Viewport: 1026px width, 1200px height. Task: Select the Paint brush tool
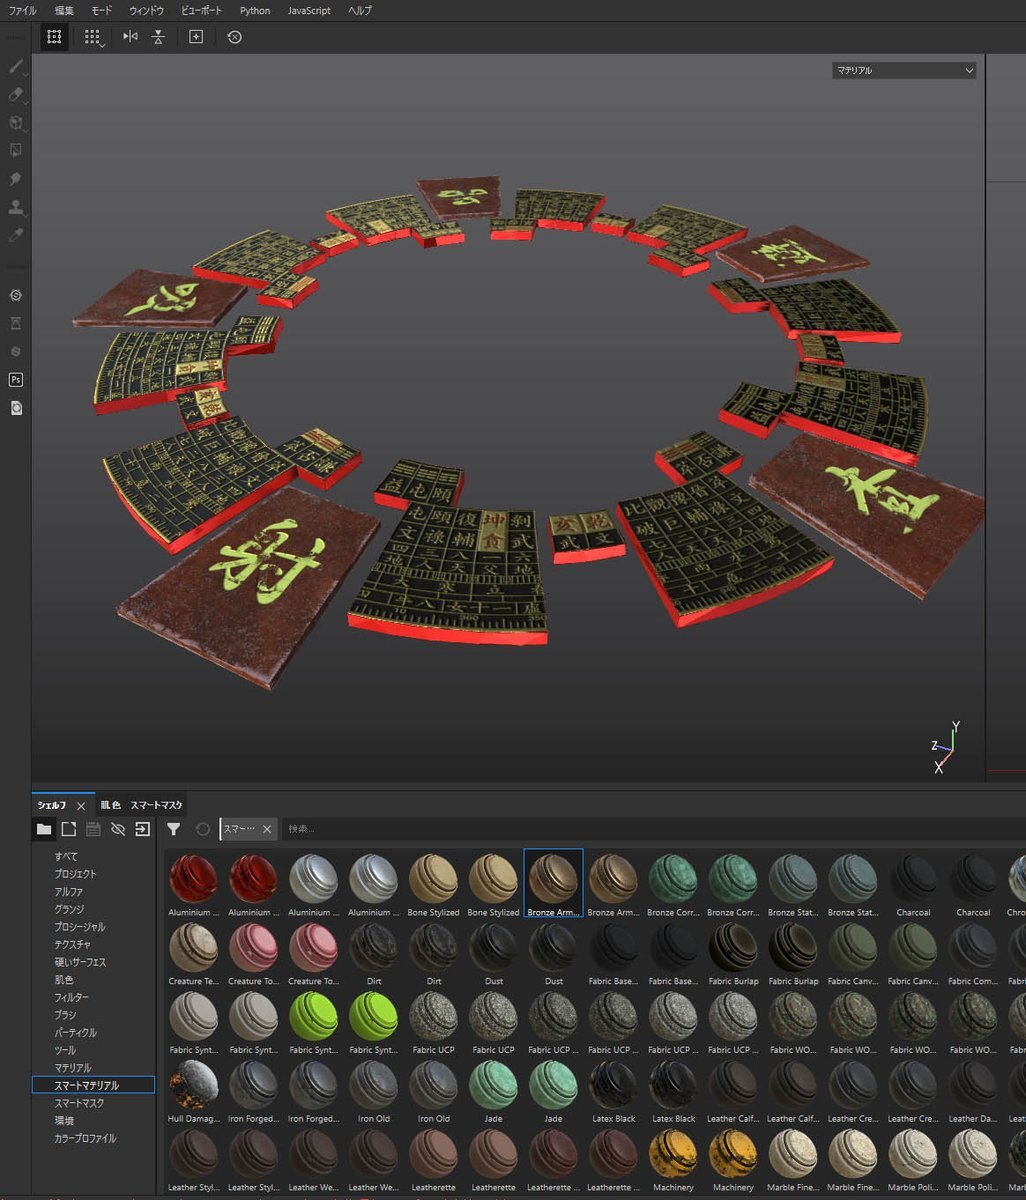click(x=16, y=67)
